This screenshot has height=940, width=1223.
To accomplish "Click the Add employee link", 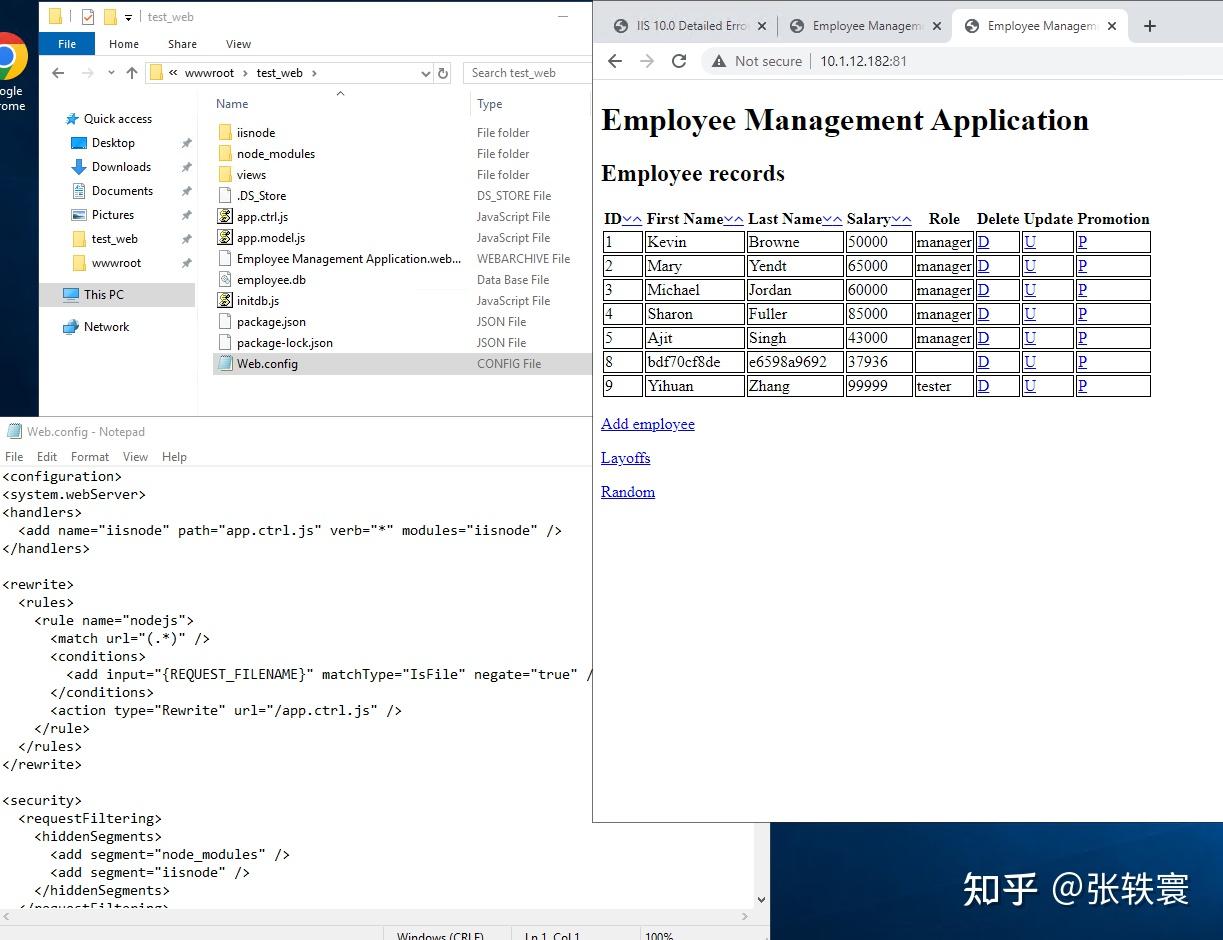I will pos(647,424).
